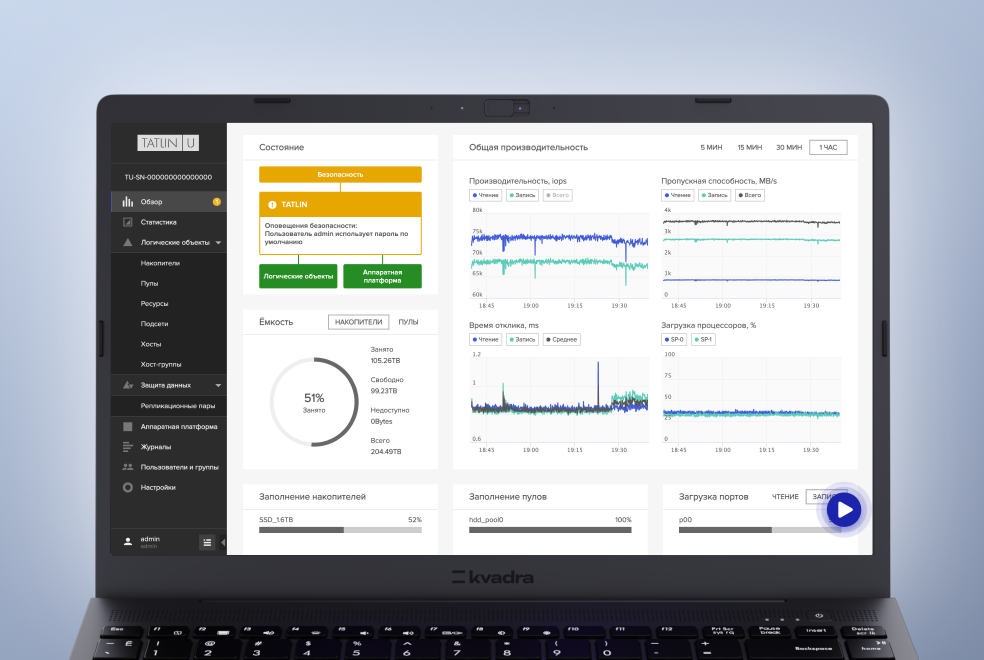Click the Пользователи и группы people icon
The image size is (984, 660).
pos(127,467)
